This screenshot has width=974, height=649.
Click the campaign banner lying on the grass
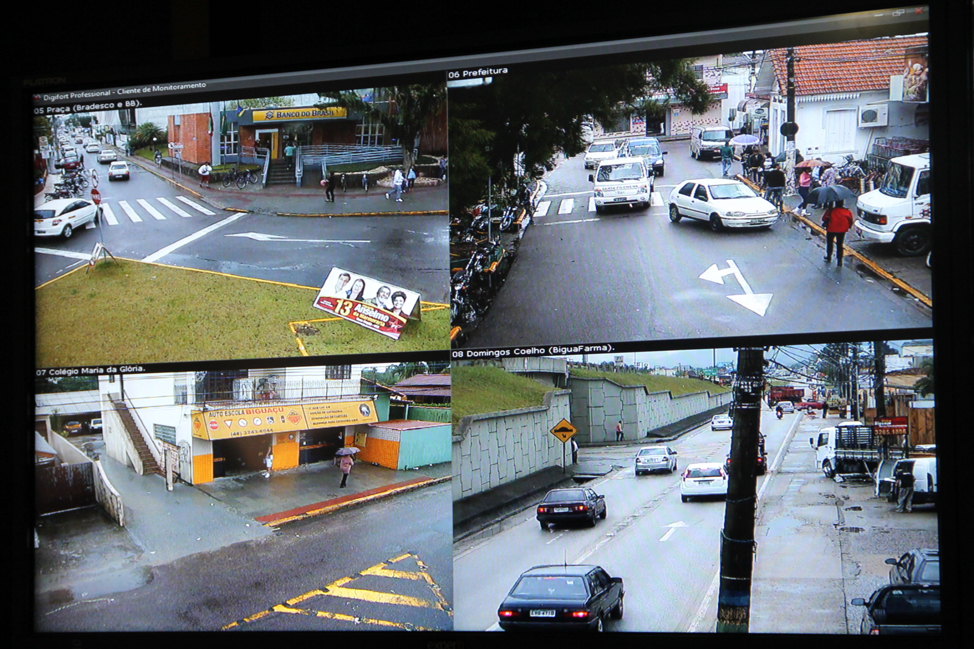pyautogui.click(x=367, y=302)
